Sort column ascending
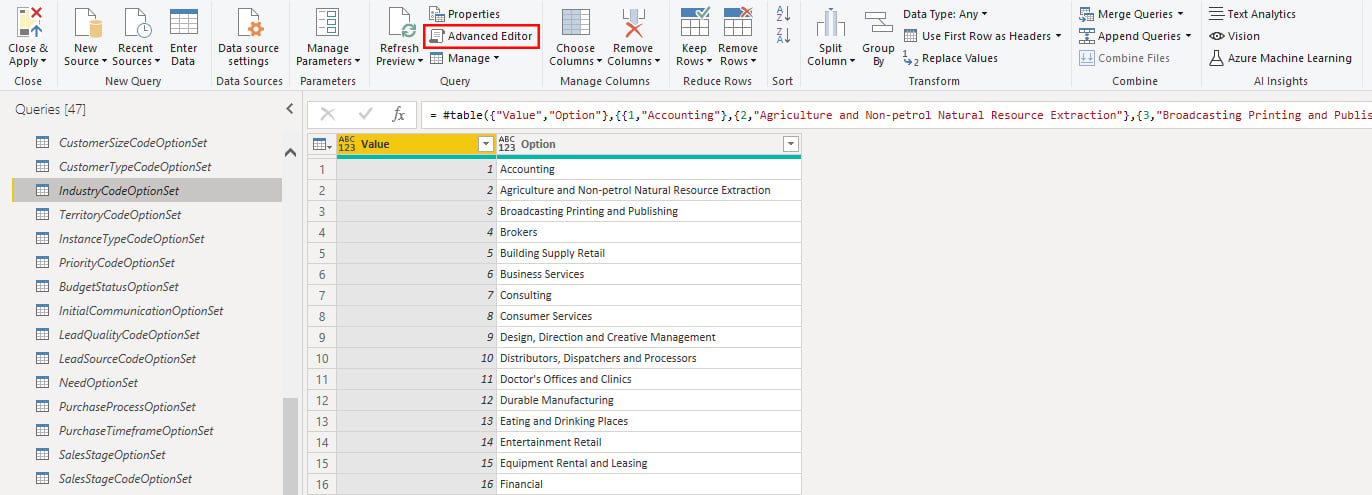 783,14
